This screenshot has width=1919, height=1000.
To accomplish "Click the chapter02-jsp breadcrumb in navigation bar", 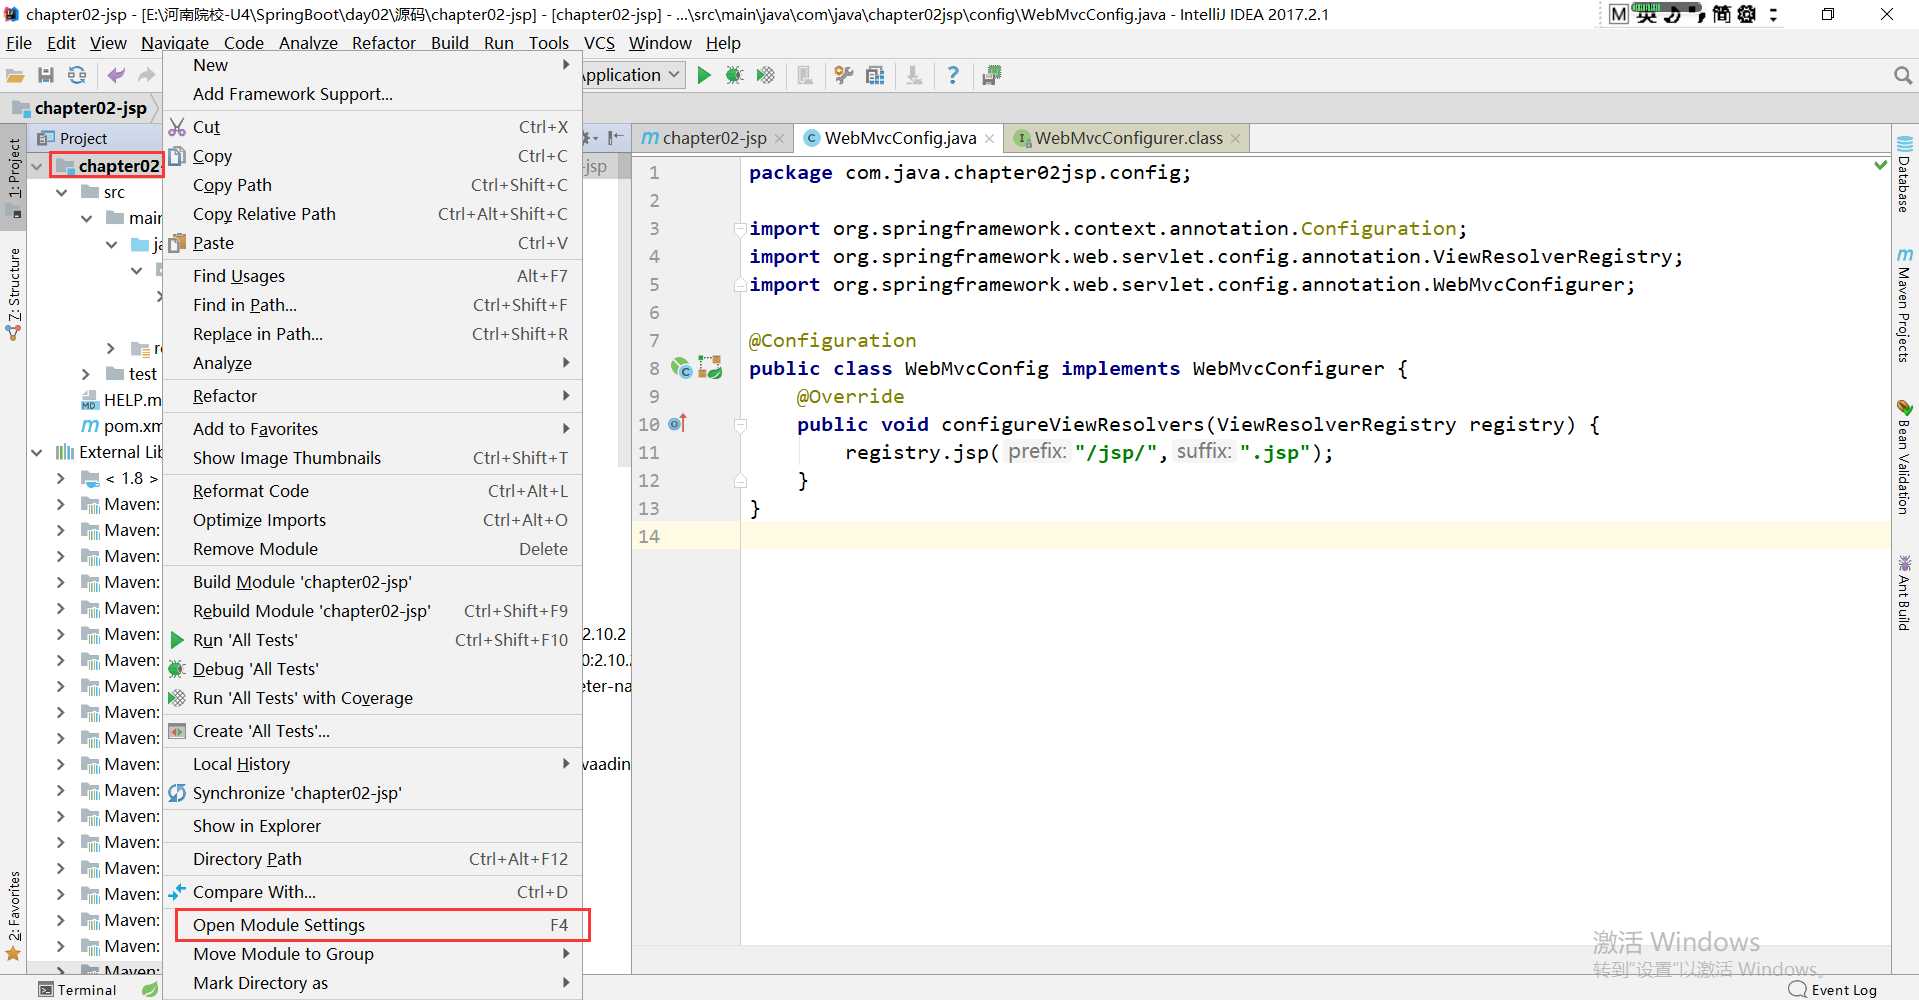I will 80,108.
